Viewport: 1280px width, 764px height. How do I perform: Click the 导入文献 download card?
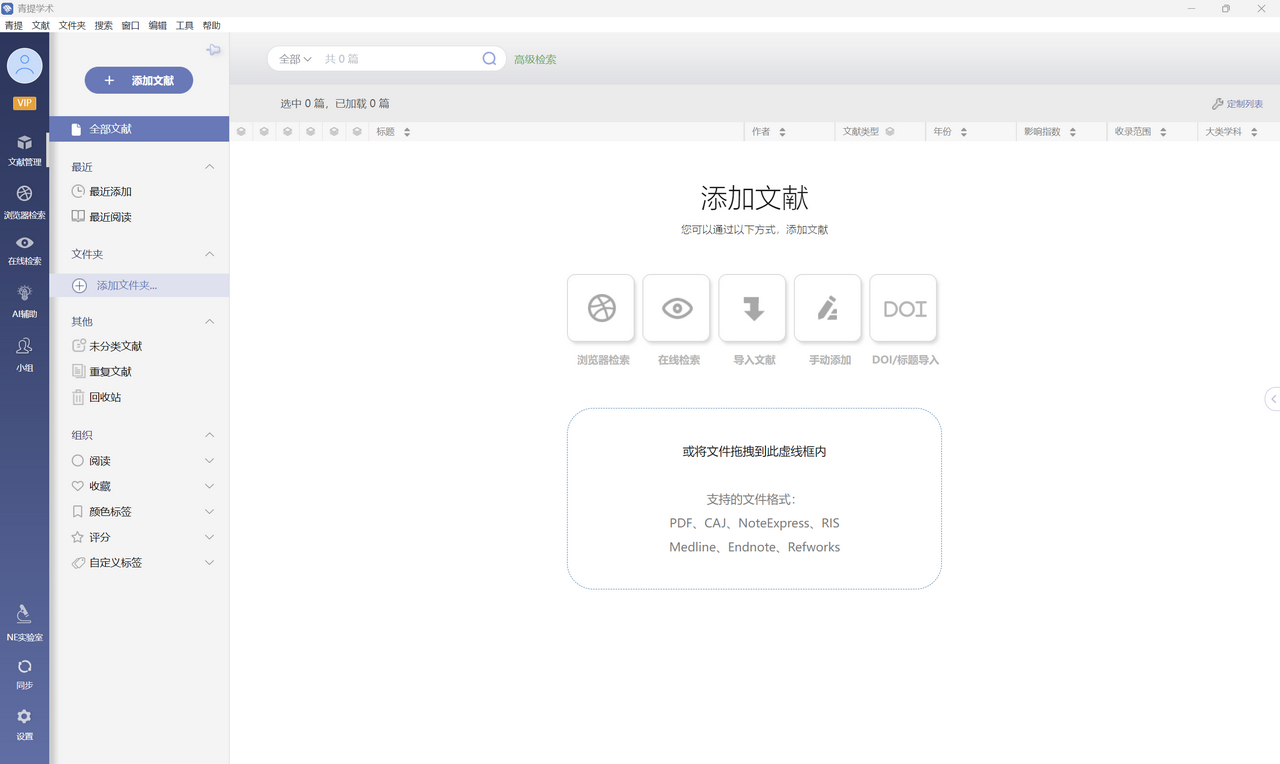click(752, 308)
